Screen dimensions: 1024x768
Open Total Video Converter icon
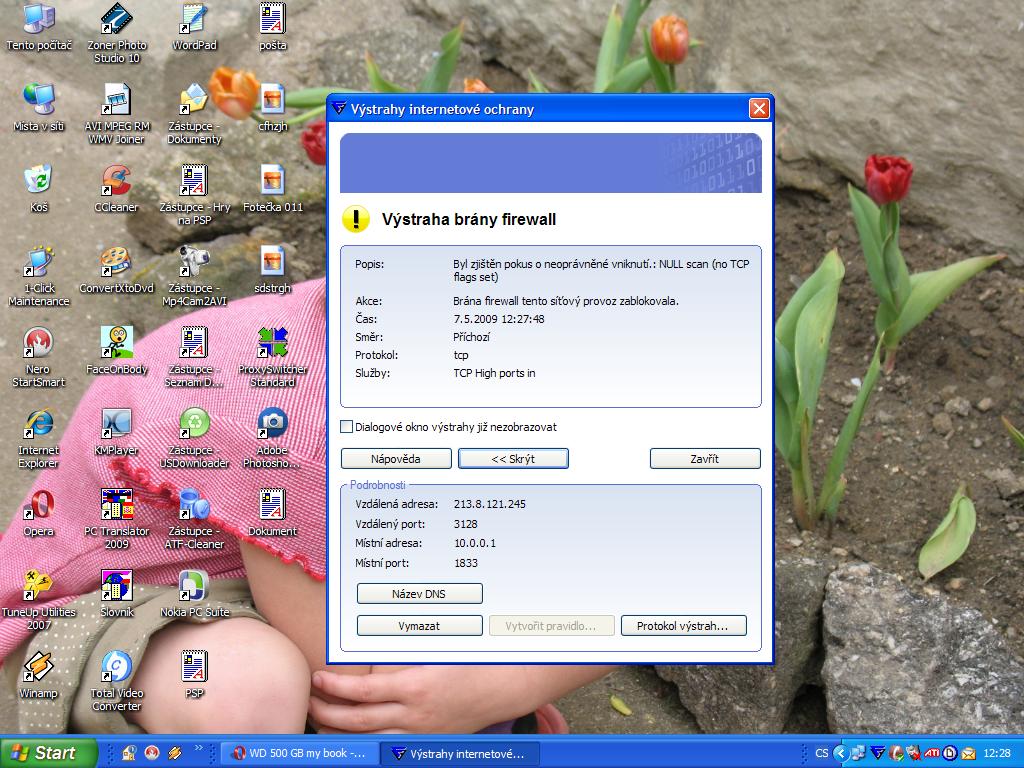click(x=116, y=668)
